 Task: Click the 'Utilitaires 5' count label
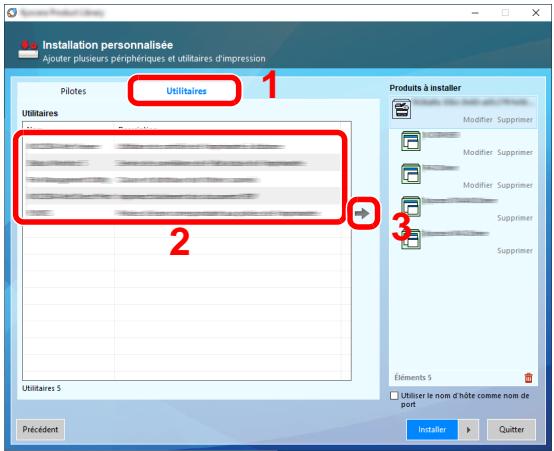click(41, 388)
